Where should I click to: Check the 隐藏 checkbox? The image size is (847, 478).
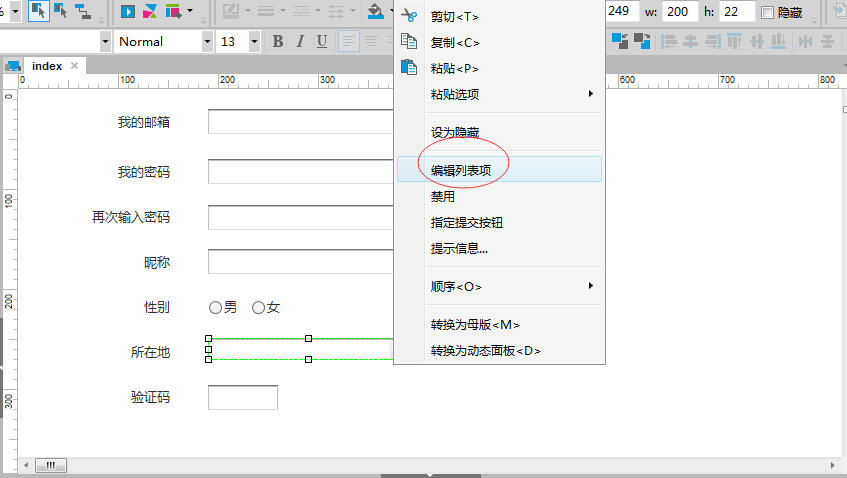point(767,12)
